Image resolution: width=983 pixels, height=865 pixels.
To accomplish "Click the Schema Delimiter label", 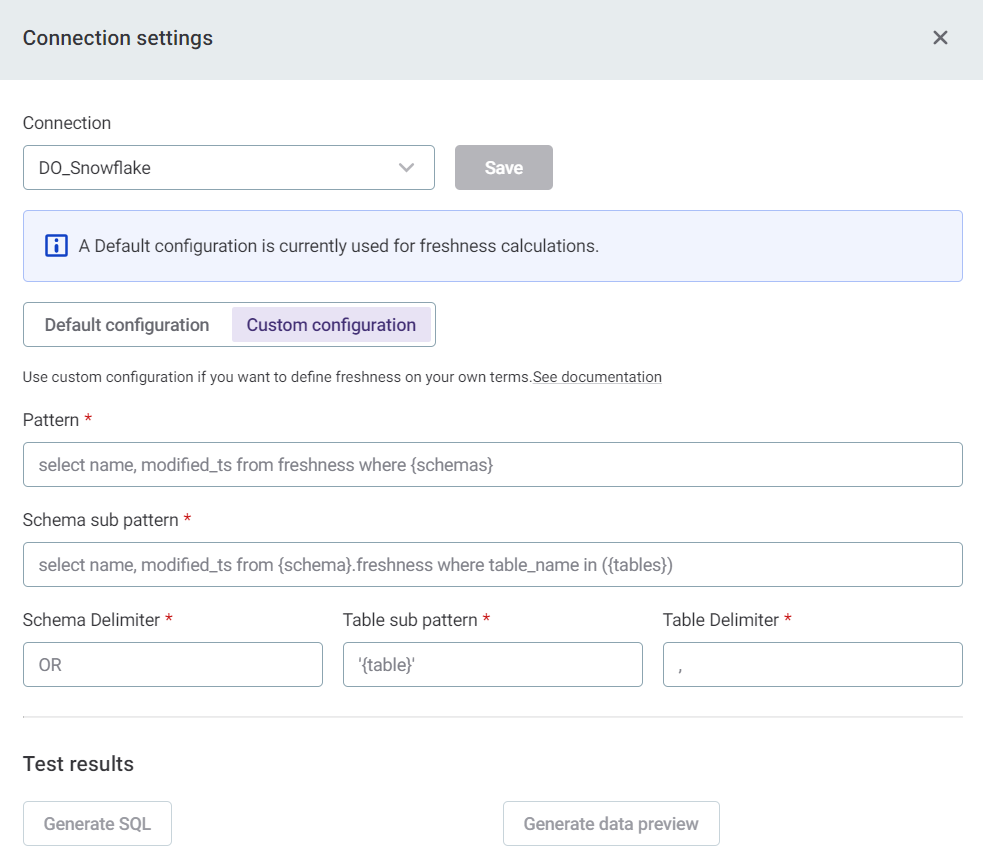I will pos(91,620).
